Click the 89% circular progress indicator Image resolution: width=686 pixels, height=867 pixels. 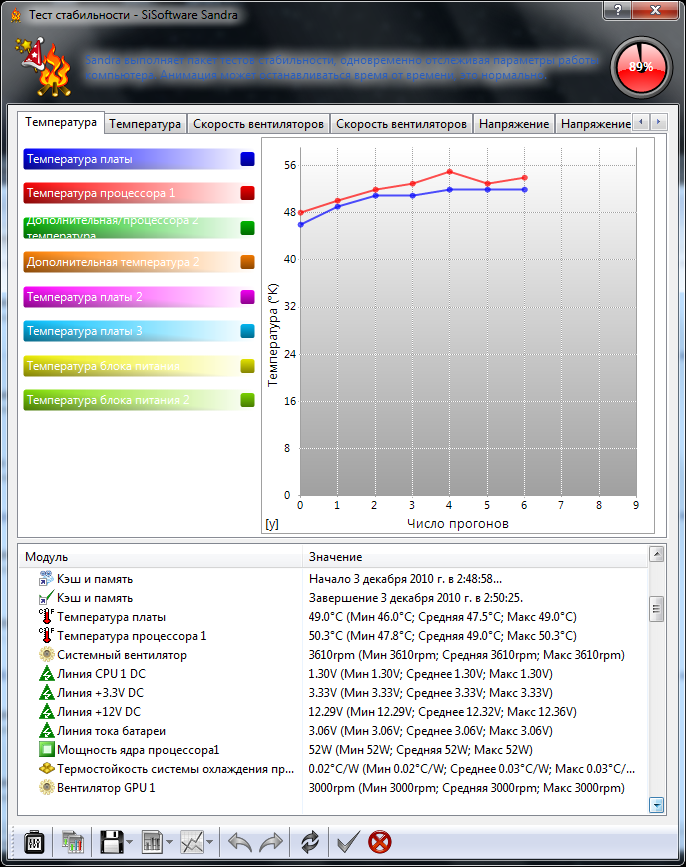[x=641, y=67]
